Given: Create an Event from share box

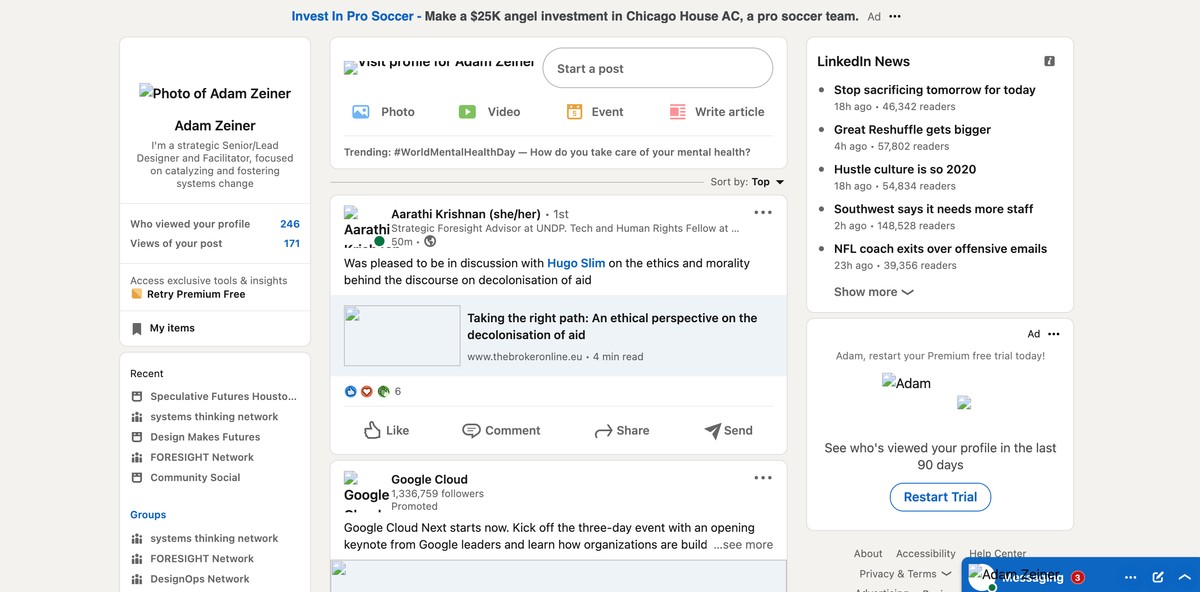Looking at the screenshot, I should click(x=595, y=112).
